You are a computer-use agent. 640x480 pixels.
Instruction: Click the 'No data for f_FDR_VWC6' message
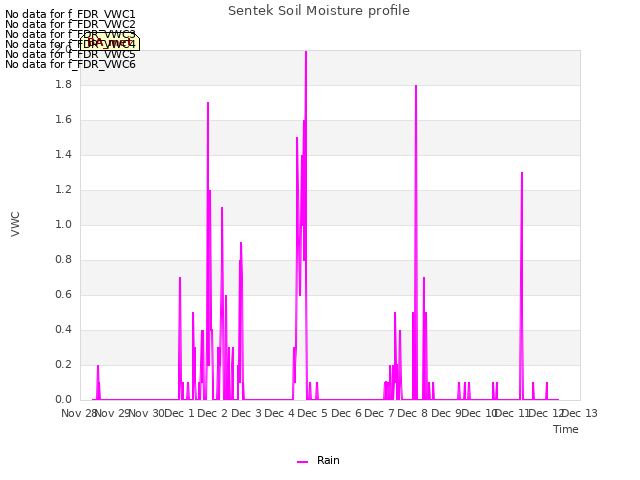coord(70,64)
